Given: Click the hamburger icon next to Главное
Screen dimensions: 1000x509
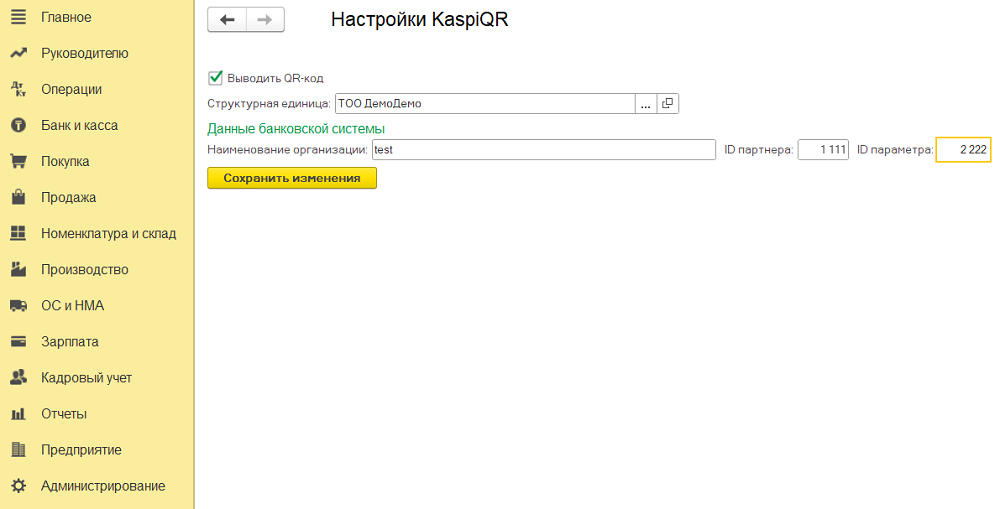Looking at the screenshot, I should [x=18, y=17].
